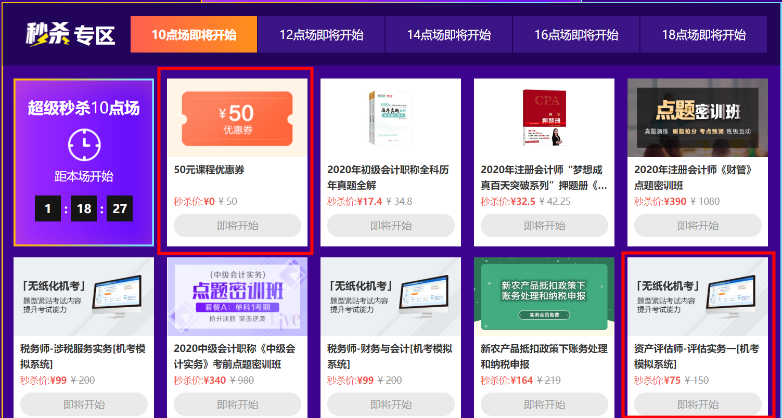Click 即将开始 button under 《财管》点题密训班

[x=698, y=225]
